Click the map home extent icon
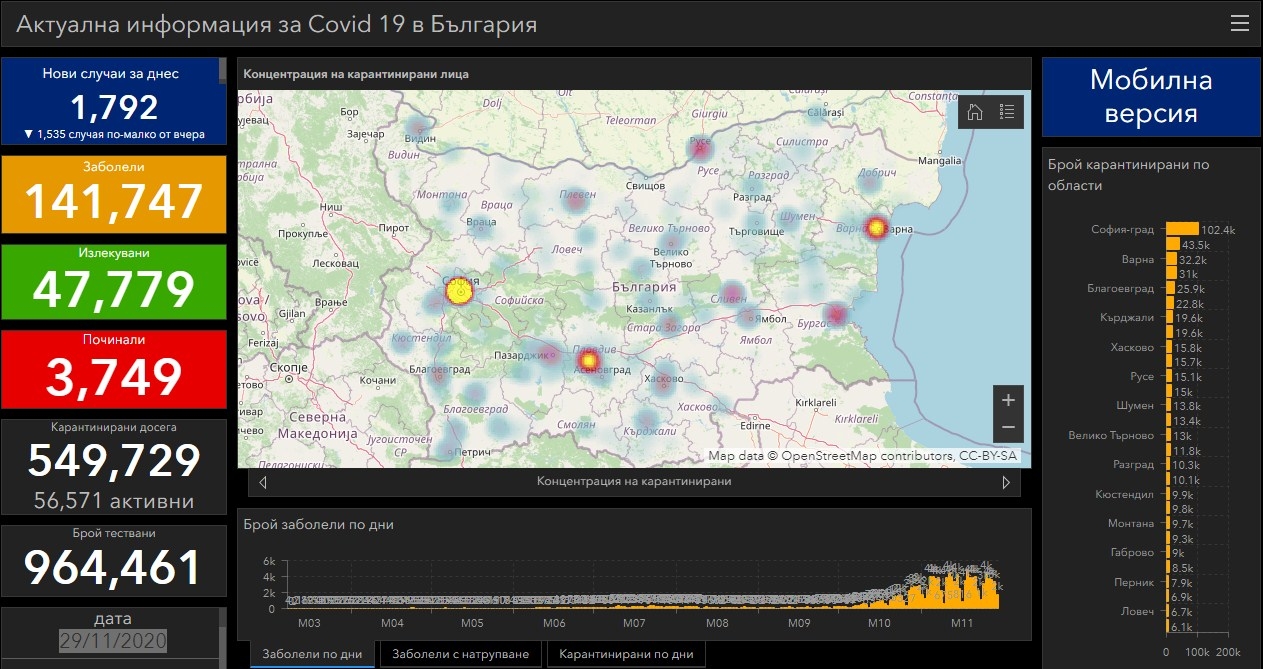Screen dimensions: 1263x669 point(975,112)
